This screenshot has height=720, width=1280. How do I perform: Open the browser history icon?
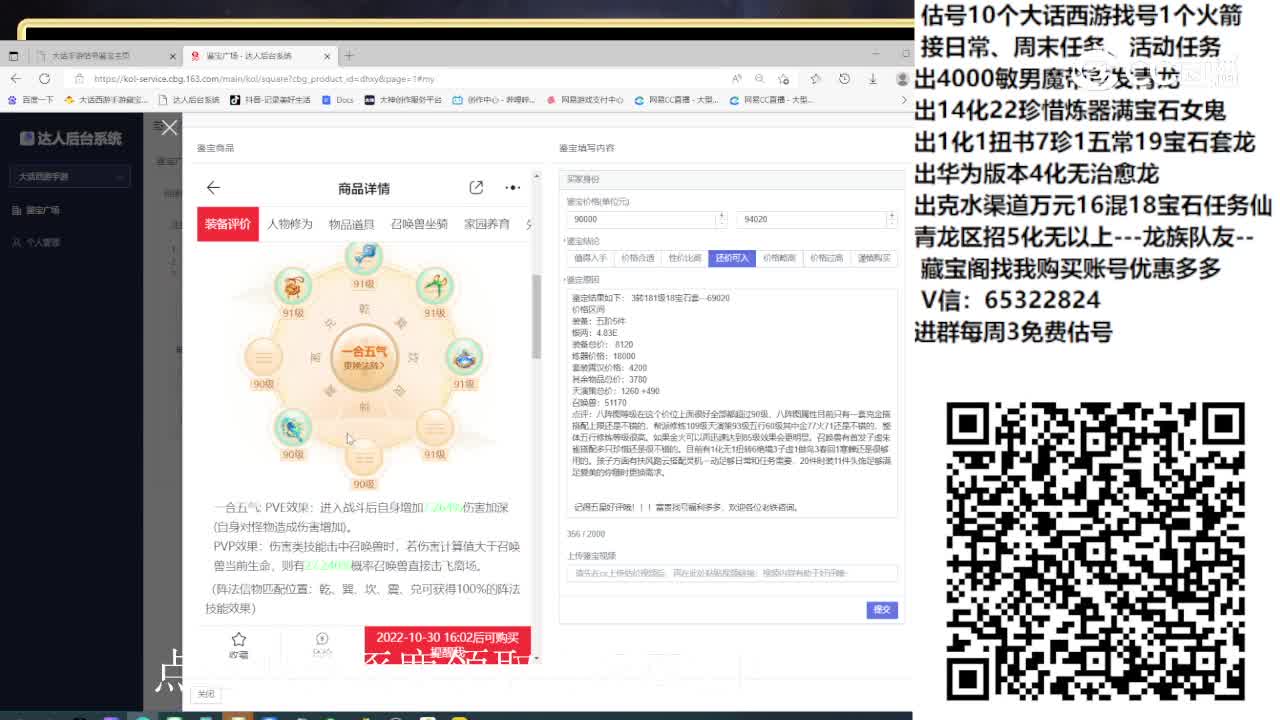tap(844, 78)
